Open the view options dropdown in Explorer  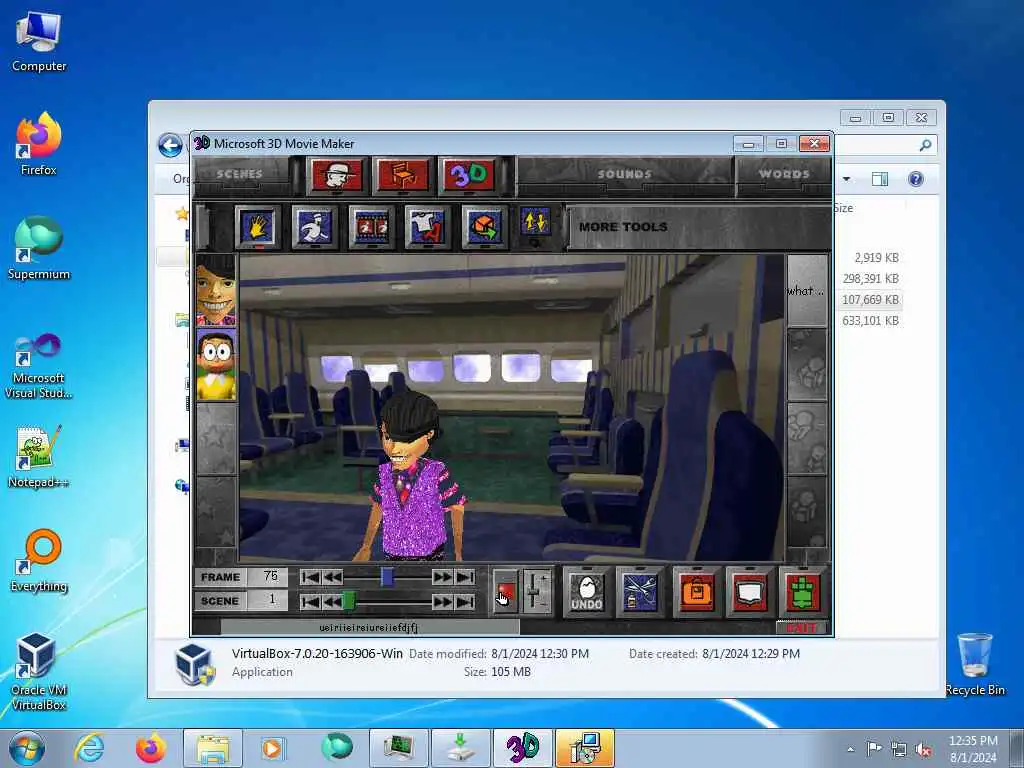[x=846, y=179]
